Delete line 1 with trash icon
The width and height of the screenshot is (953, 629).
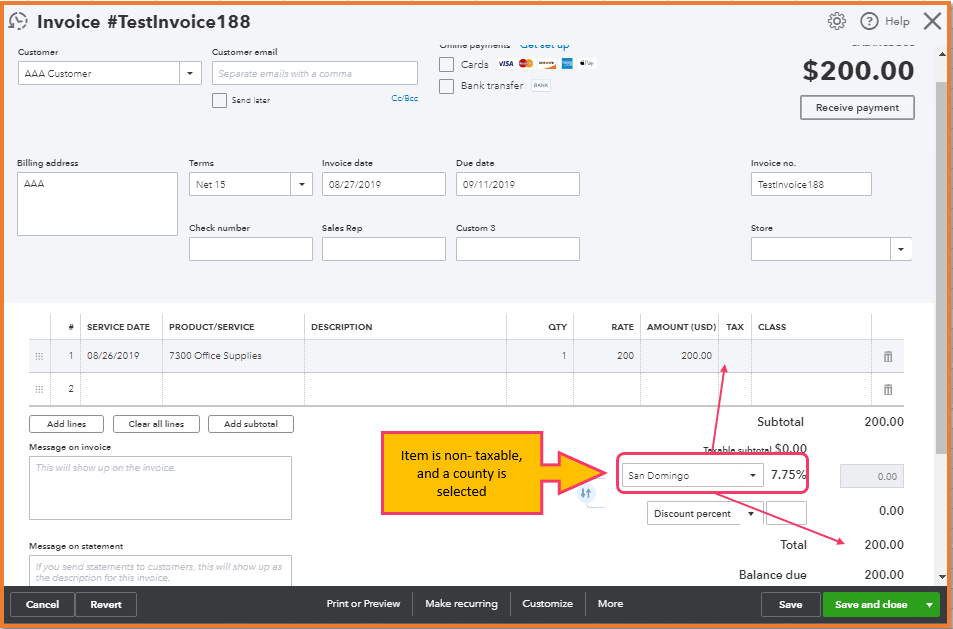click(x=888, y=356)
